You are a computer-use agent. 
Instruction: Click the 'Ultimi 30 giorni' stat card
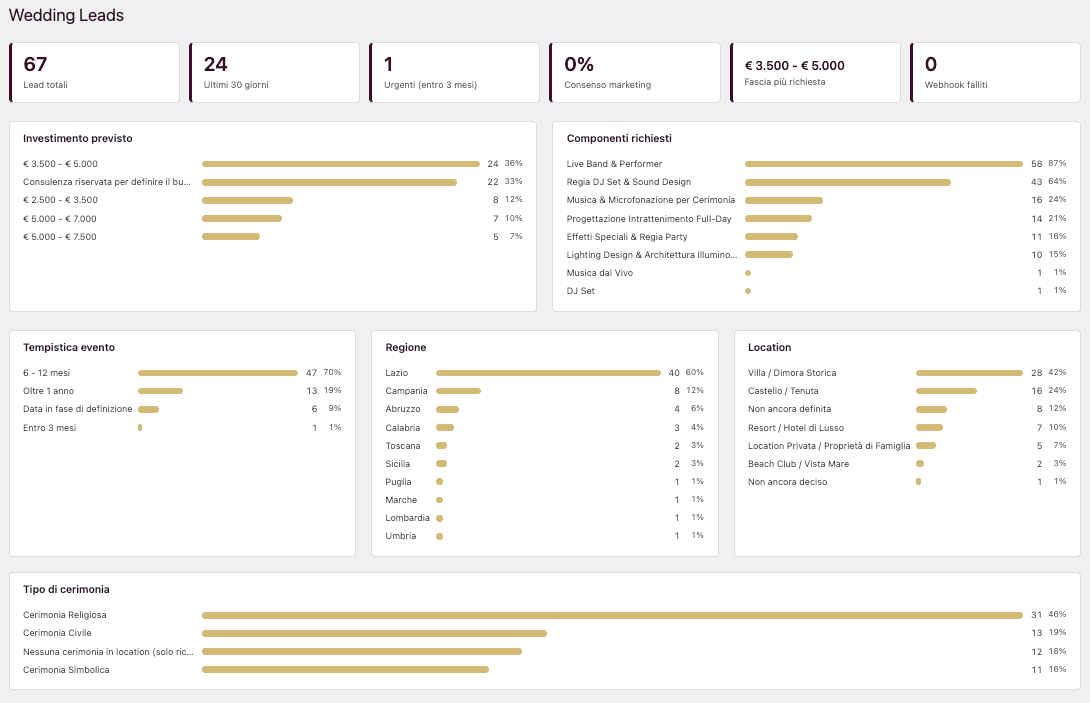(x=275, y=72)
